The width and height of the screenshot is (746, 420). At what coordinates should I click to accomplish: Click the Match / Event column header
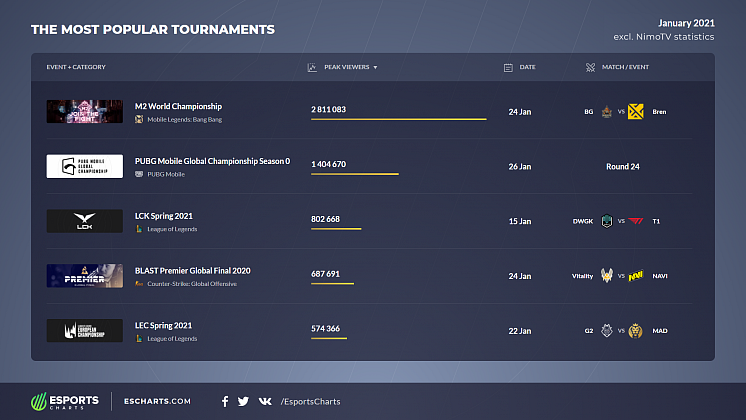625,67
